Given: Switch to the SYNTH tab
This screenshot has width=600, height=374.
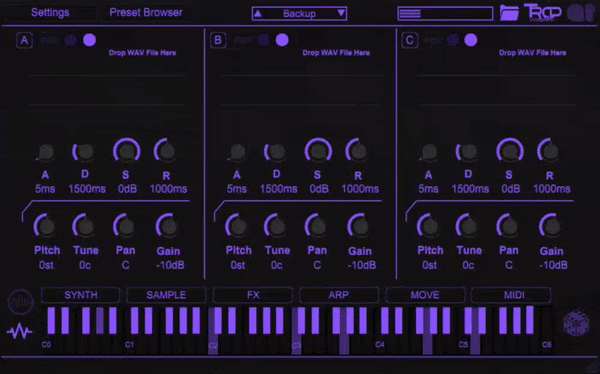Looking at the screenshot, I should point(81,295).
